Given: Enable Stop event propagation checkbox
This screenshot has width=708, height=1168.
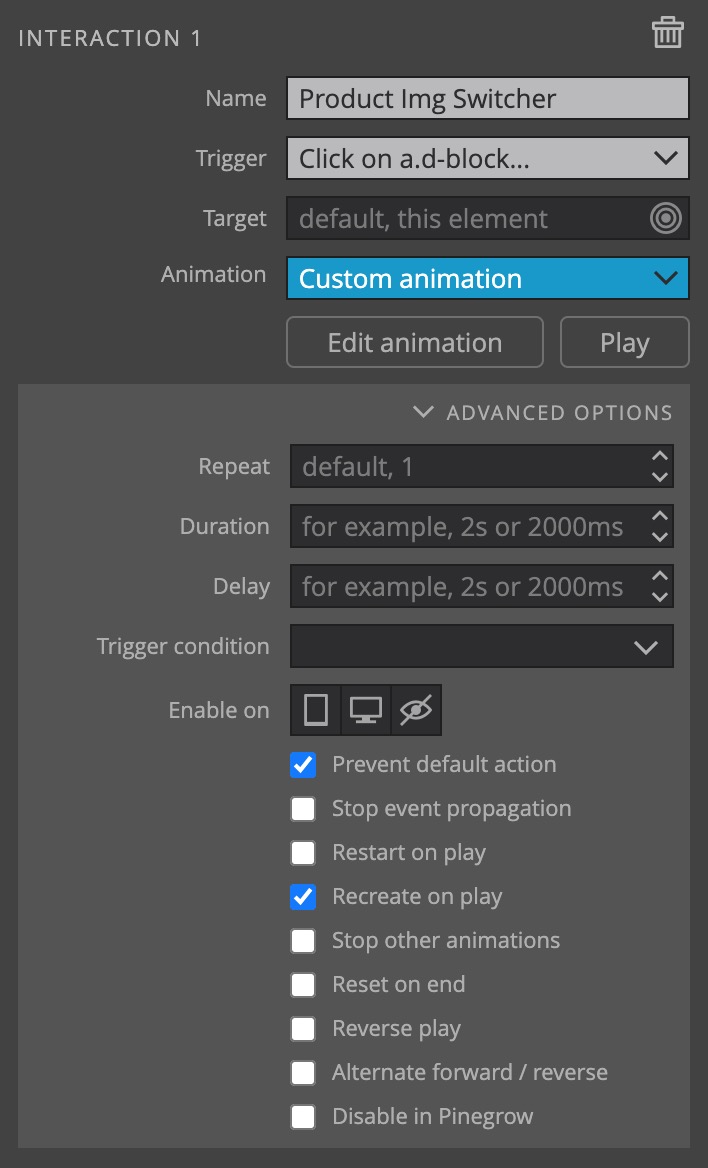Looking at the screenshot, I should (303, 808).
